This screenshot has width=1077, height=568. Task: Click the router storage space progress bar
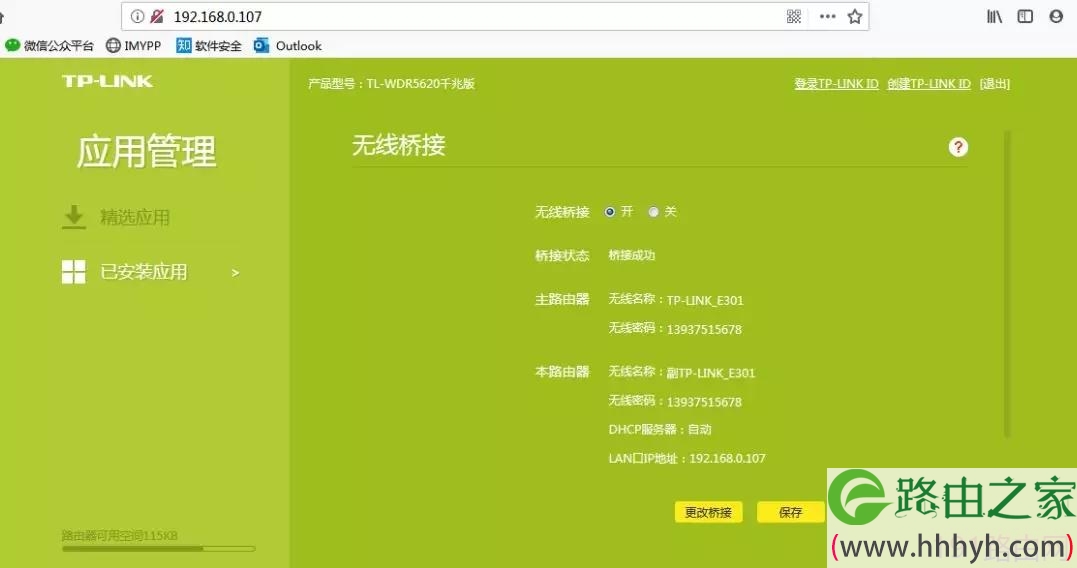(159, 549)
